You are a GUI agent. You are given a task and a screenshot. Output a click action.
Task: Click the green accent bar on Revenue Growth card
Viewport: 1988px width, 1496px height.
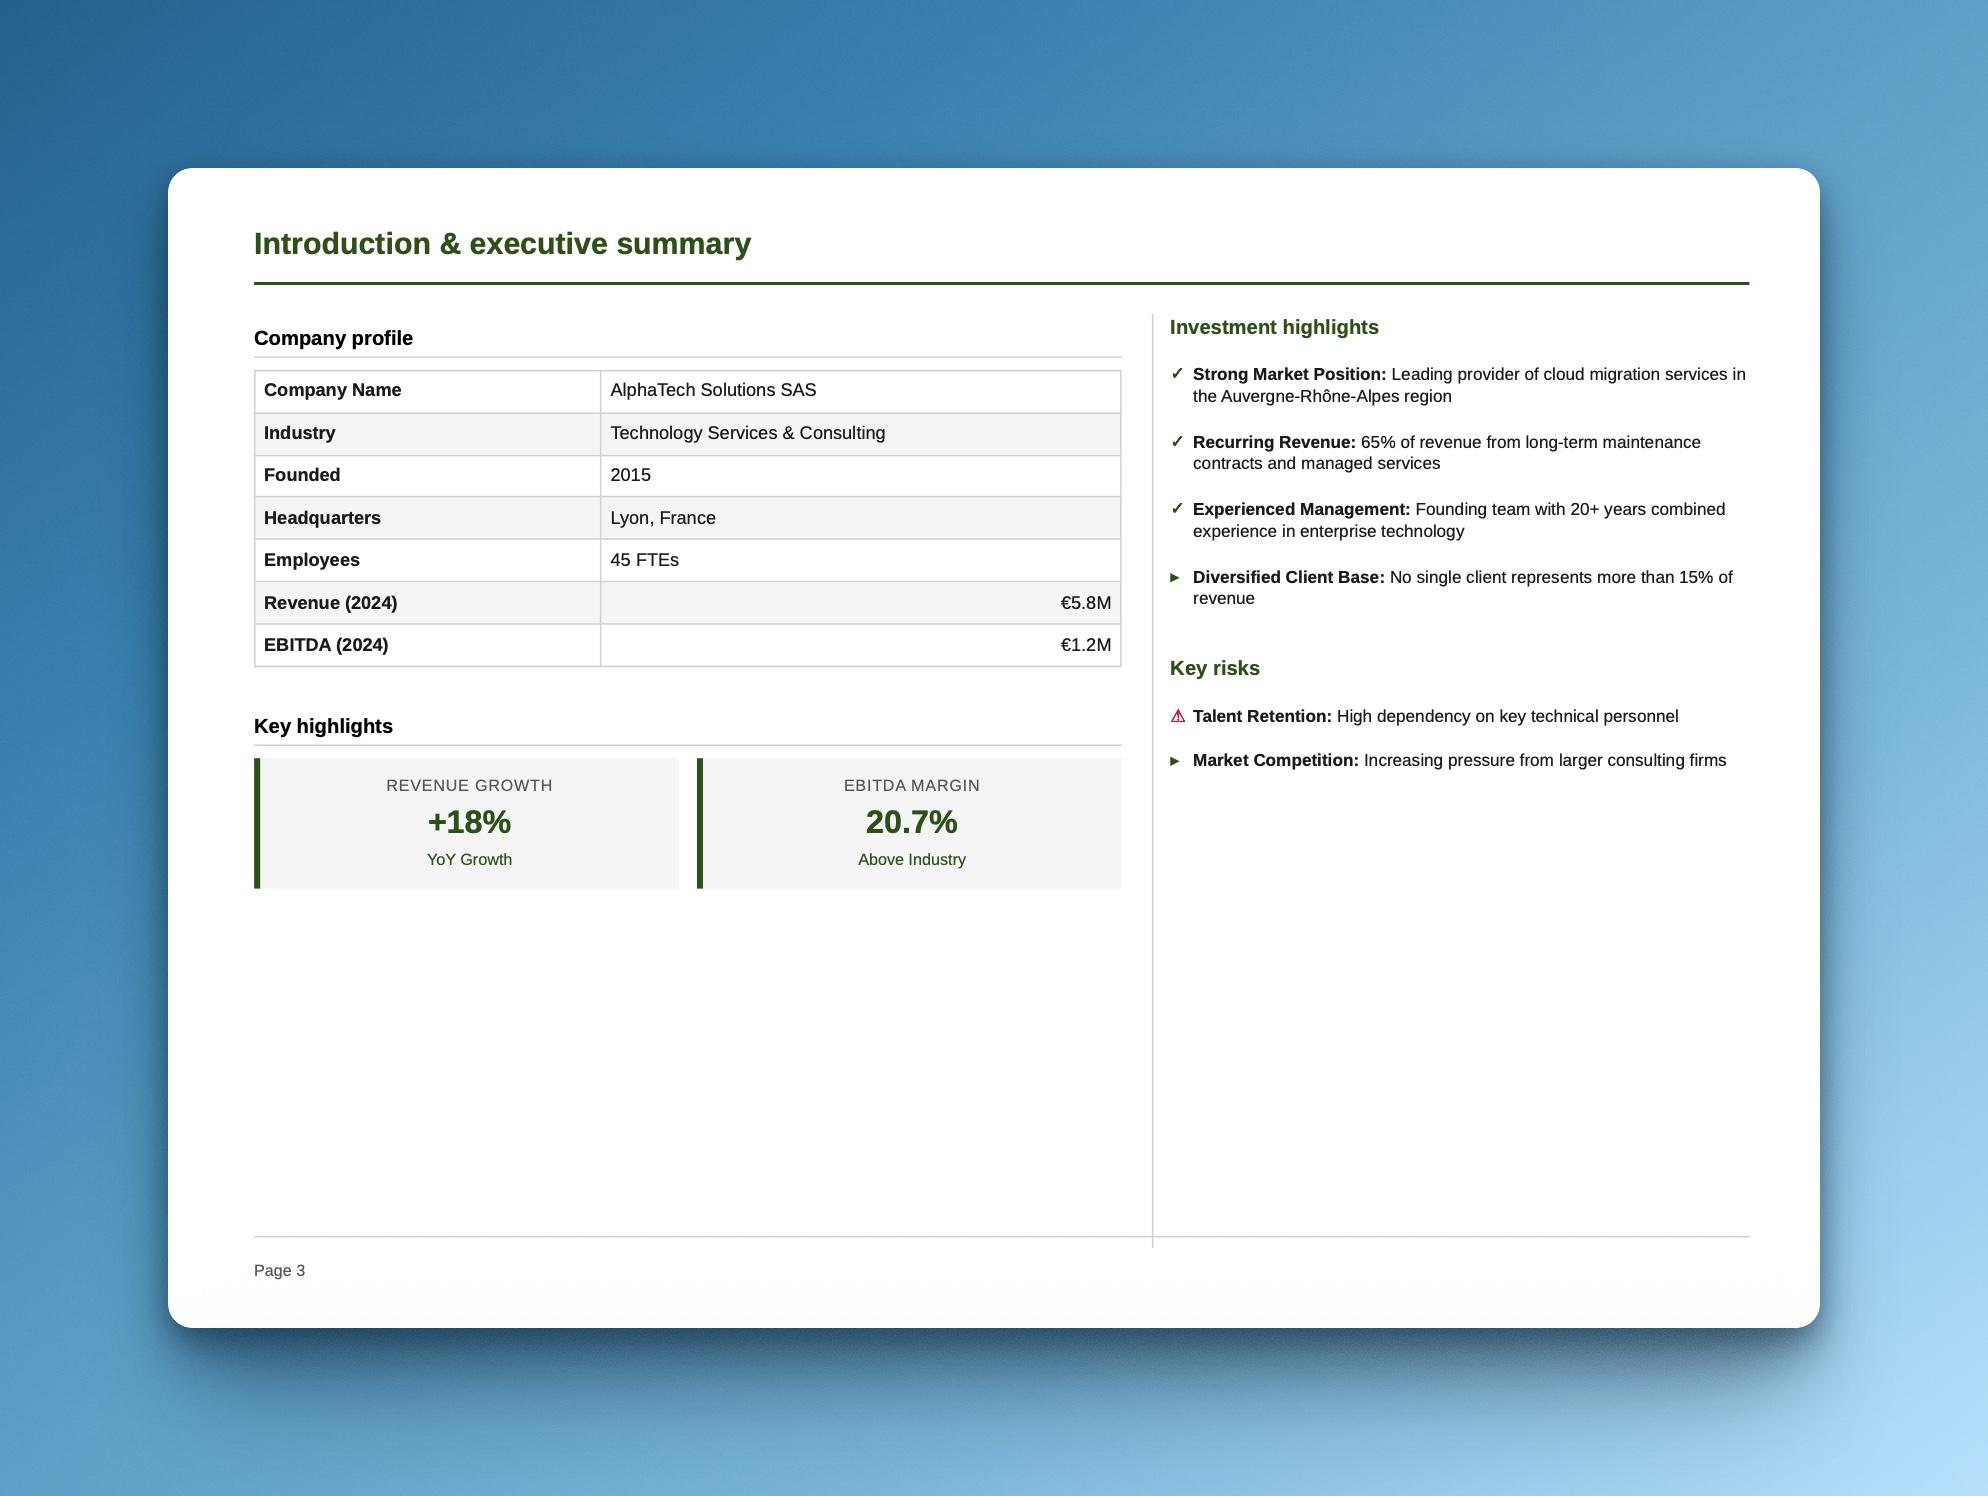[257, 822]
